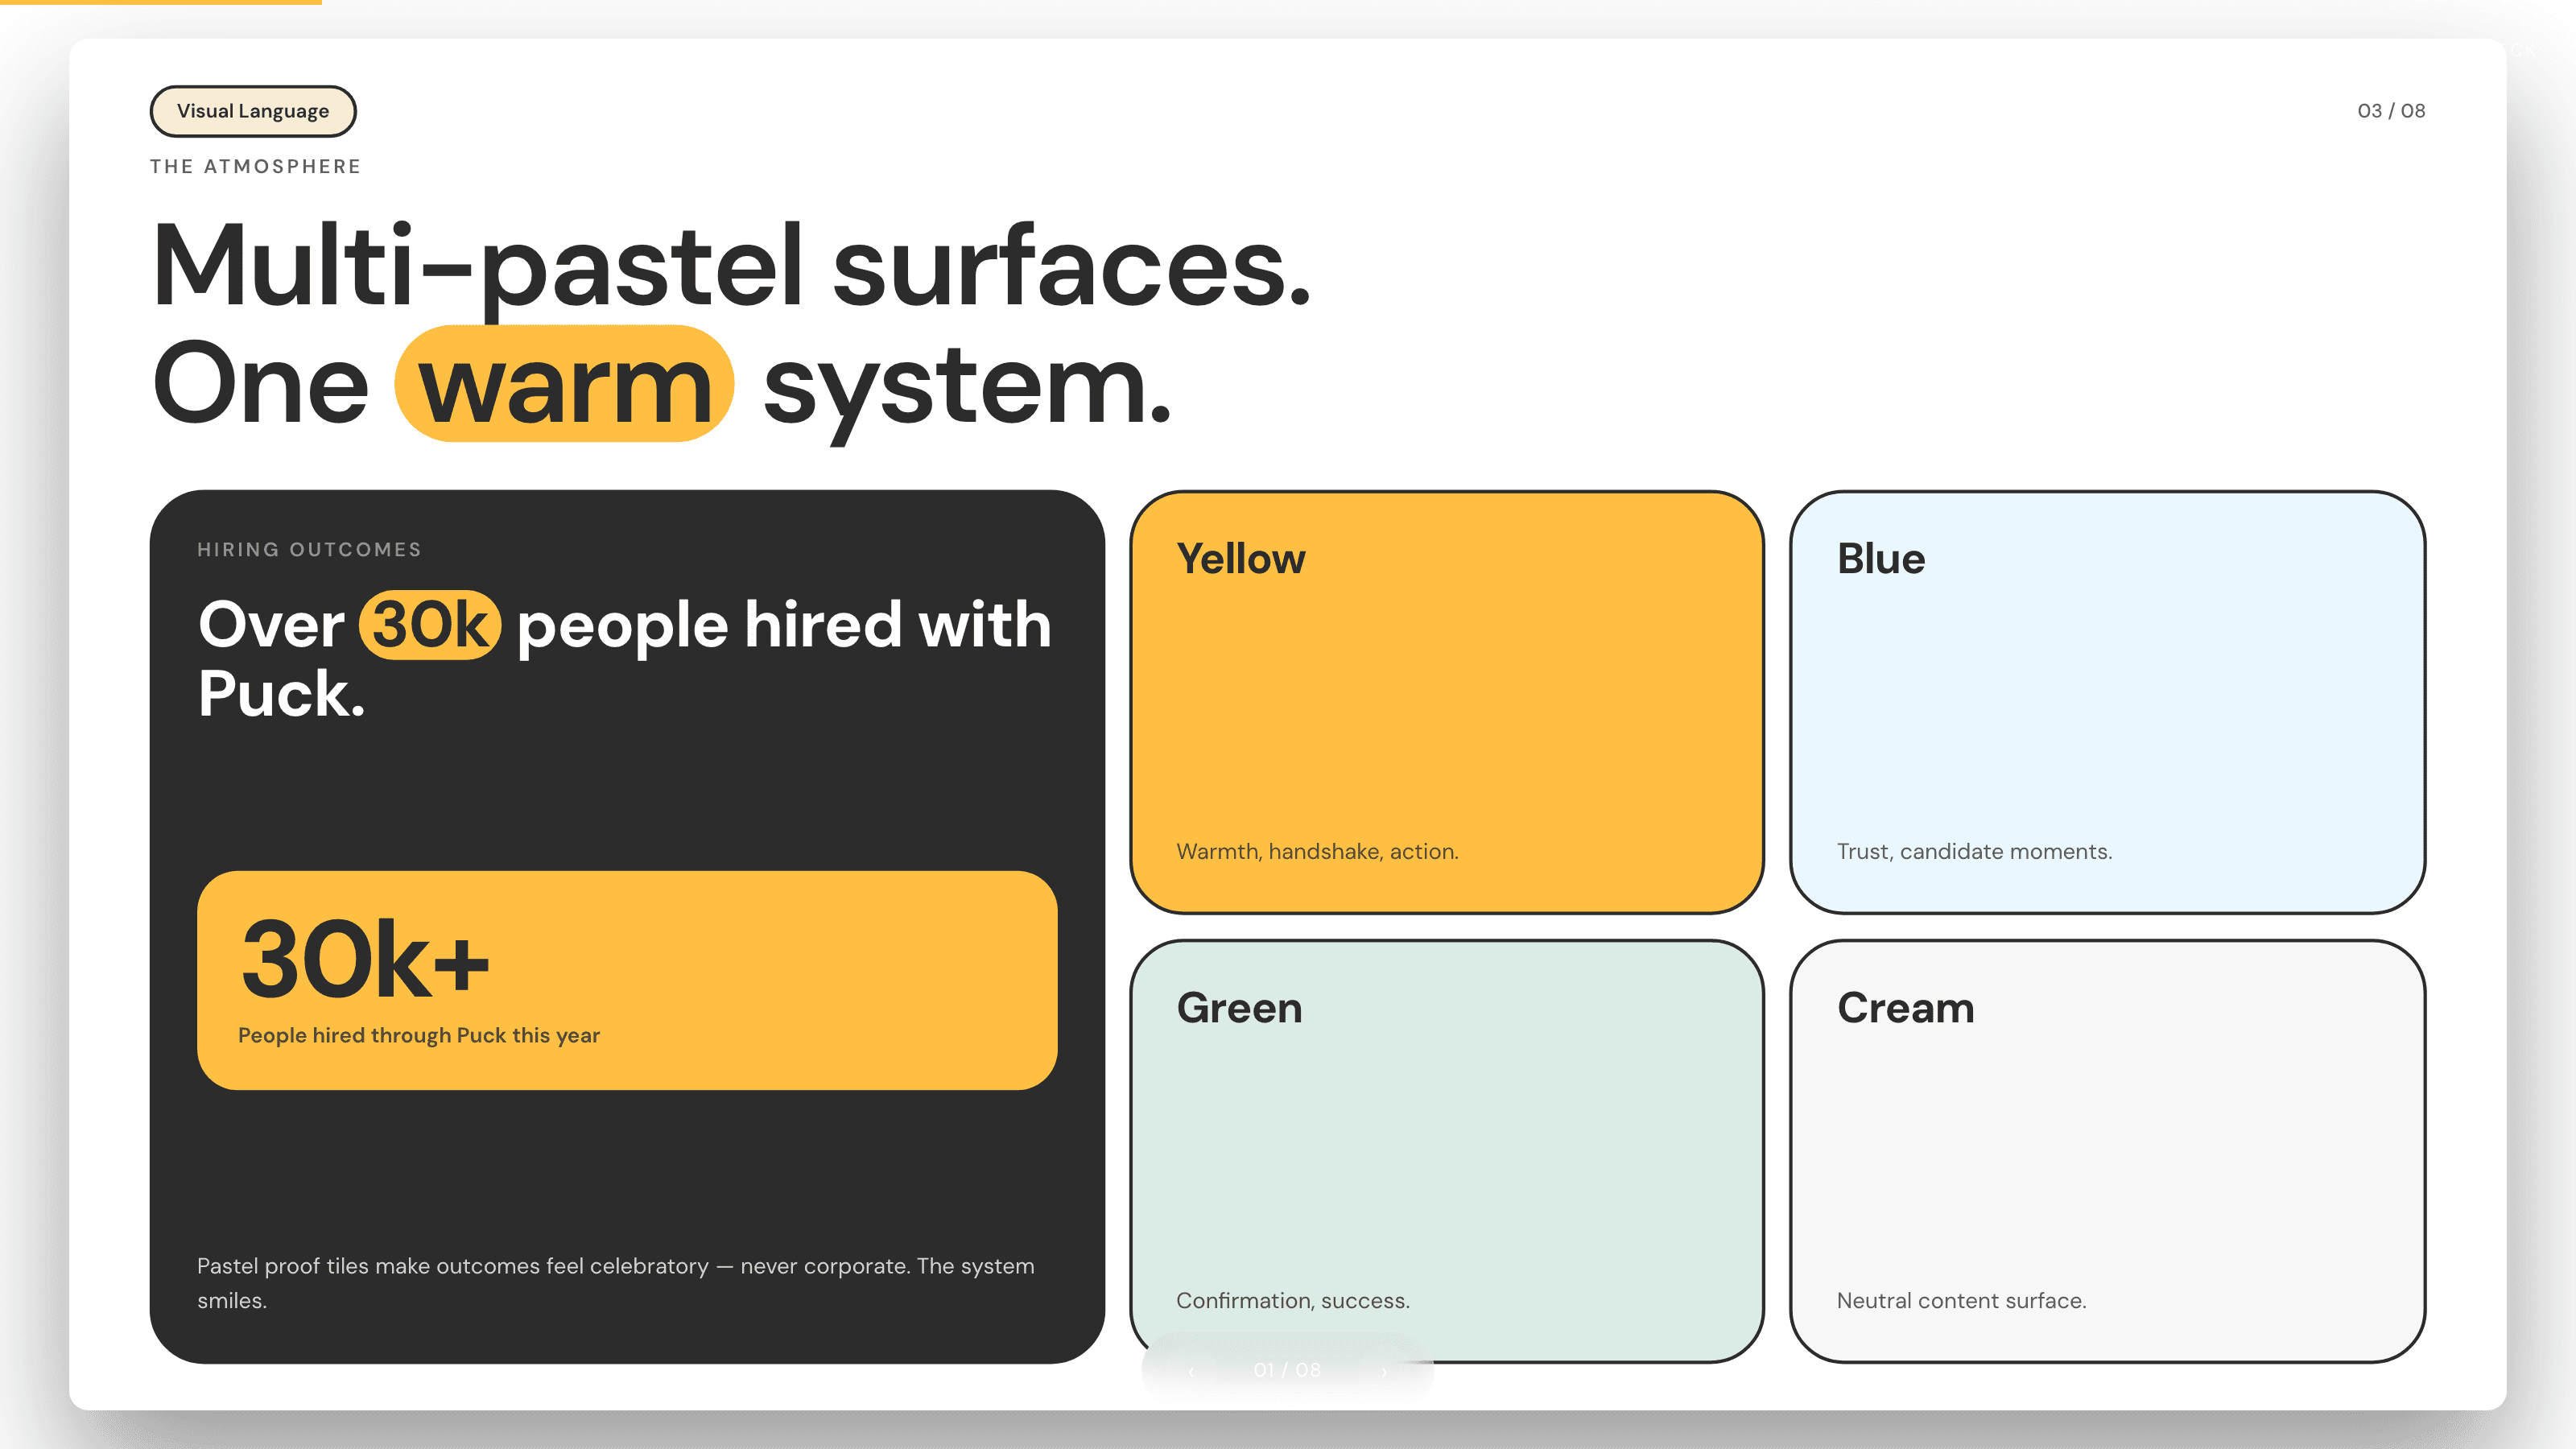Screen dimensions: 2576x1449
Task: Click the 01 / 08 navigation page indicator
Action: [1287, 1370]
